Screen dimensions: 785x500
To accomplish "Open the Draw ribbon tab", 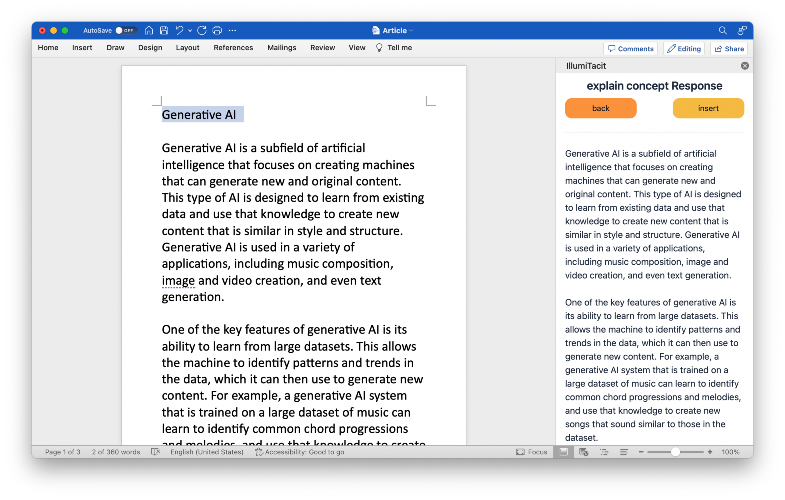I will click(x=115, y=48).
